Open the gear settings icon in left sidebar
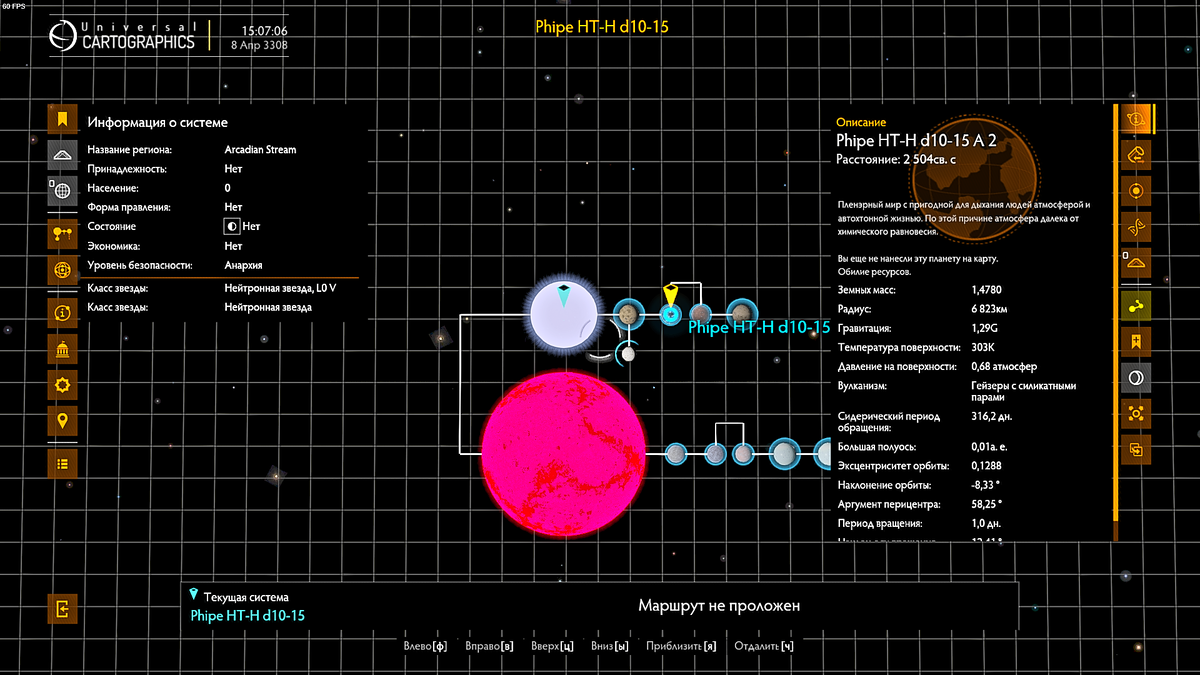This screenshot has width=1200, height=675. pyautogui.click(x=62, y=385)
